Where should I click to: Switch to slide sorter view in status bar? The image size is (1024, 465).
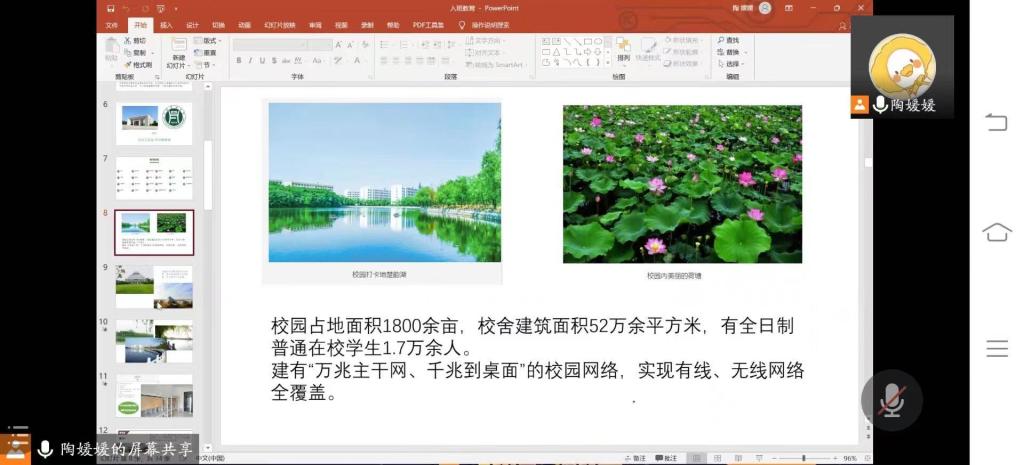(715, 458)
